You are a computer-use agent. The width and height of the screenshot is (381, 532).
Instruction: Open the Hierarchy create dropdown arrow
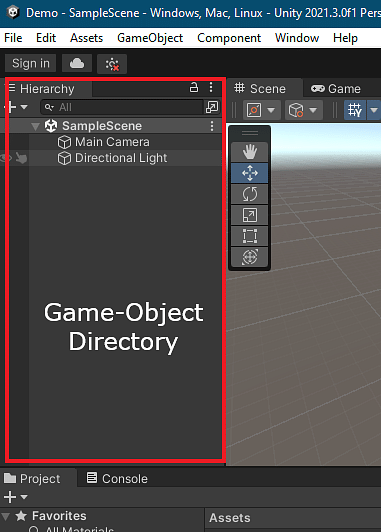point(24,107)
